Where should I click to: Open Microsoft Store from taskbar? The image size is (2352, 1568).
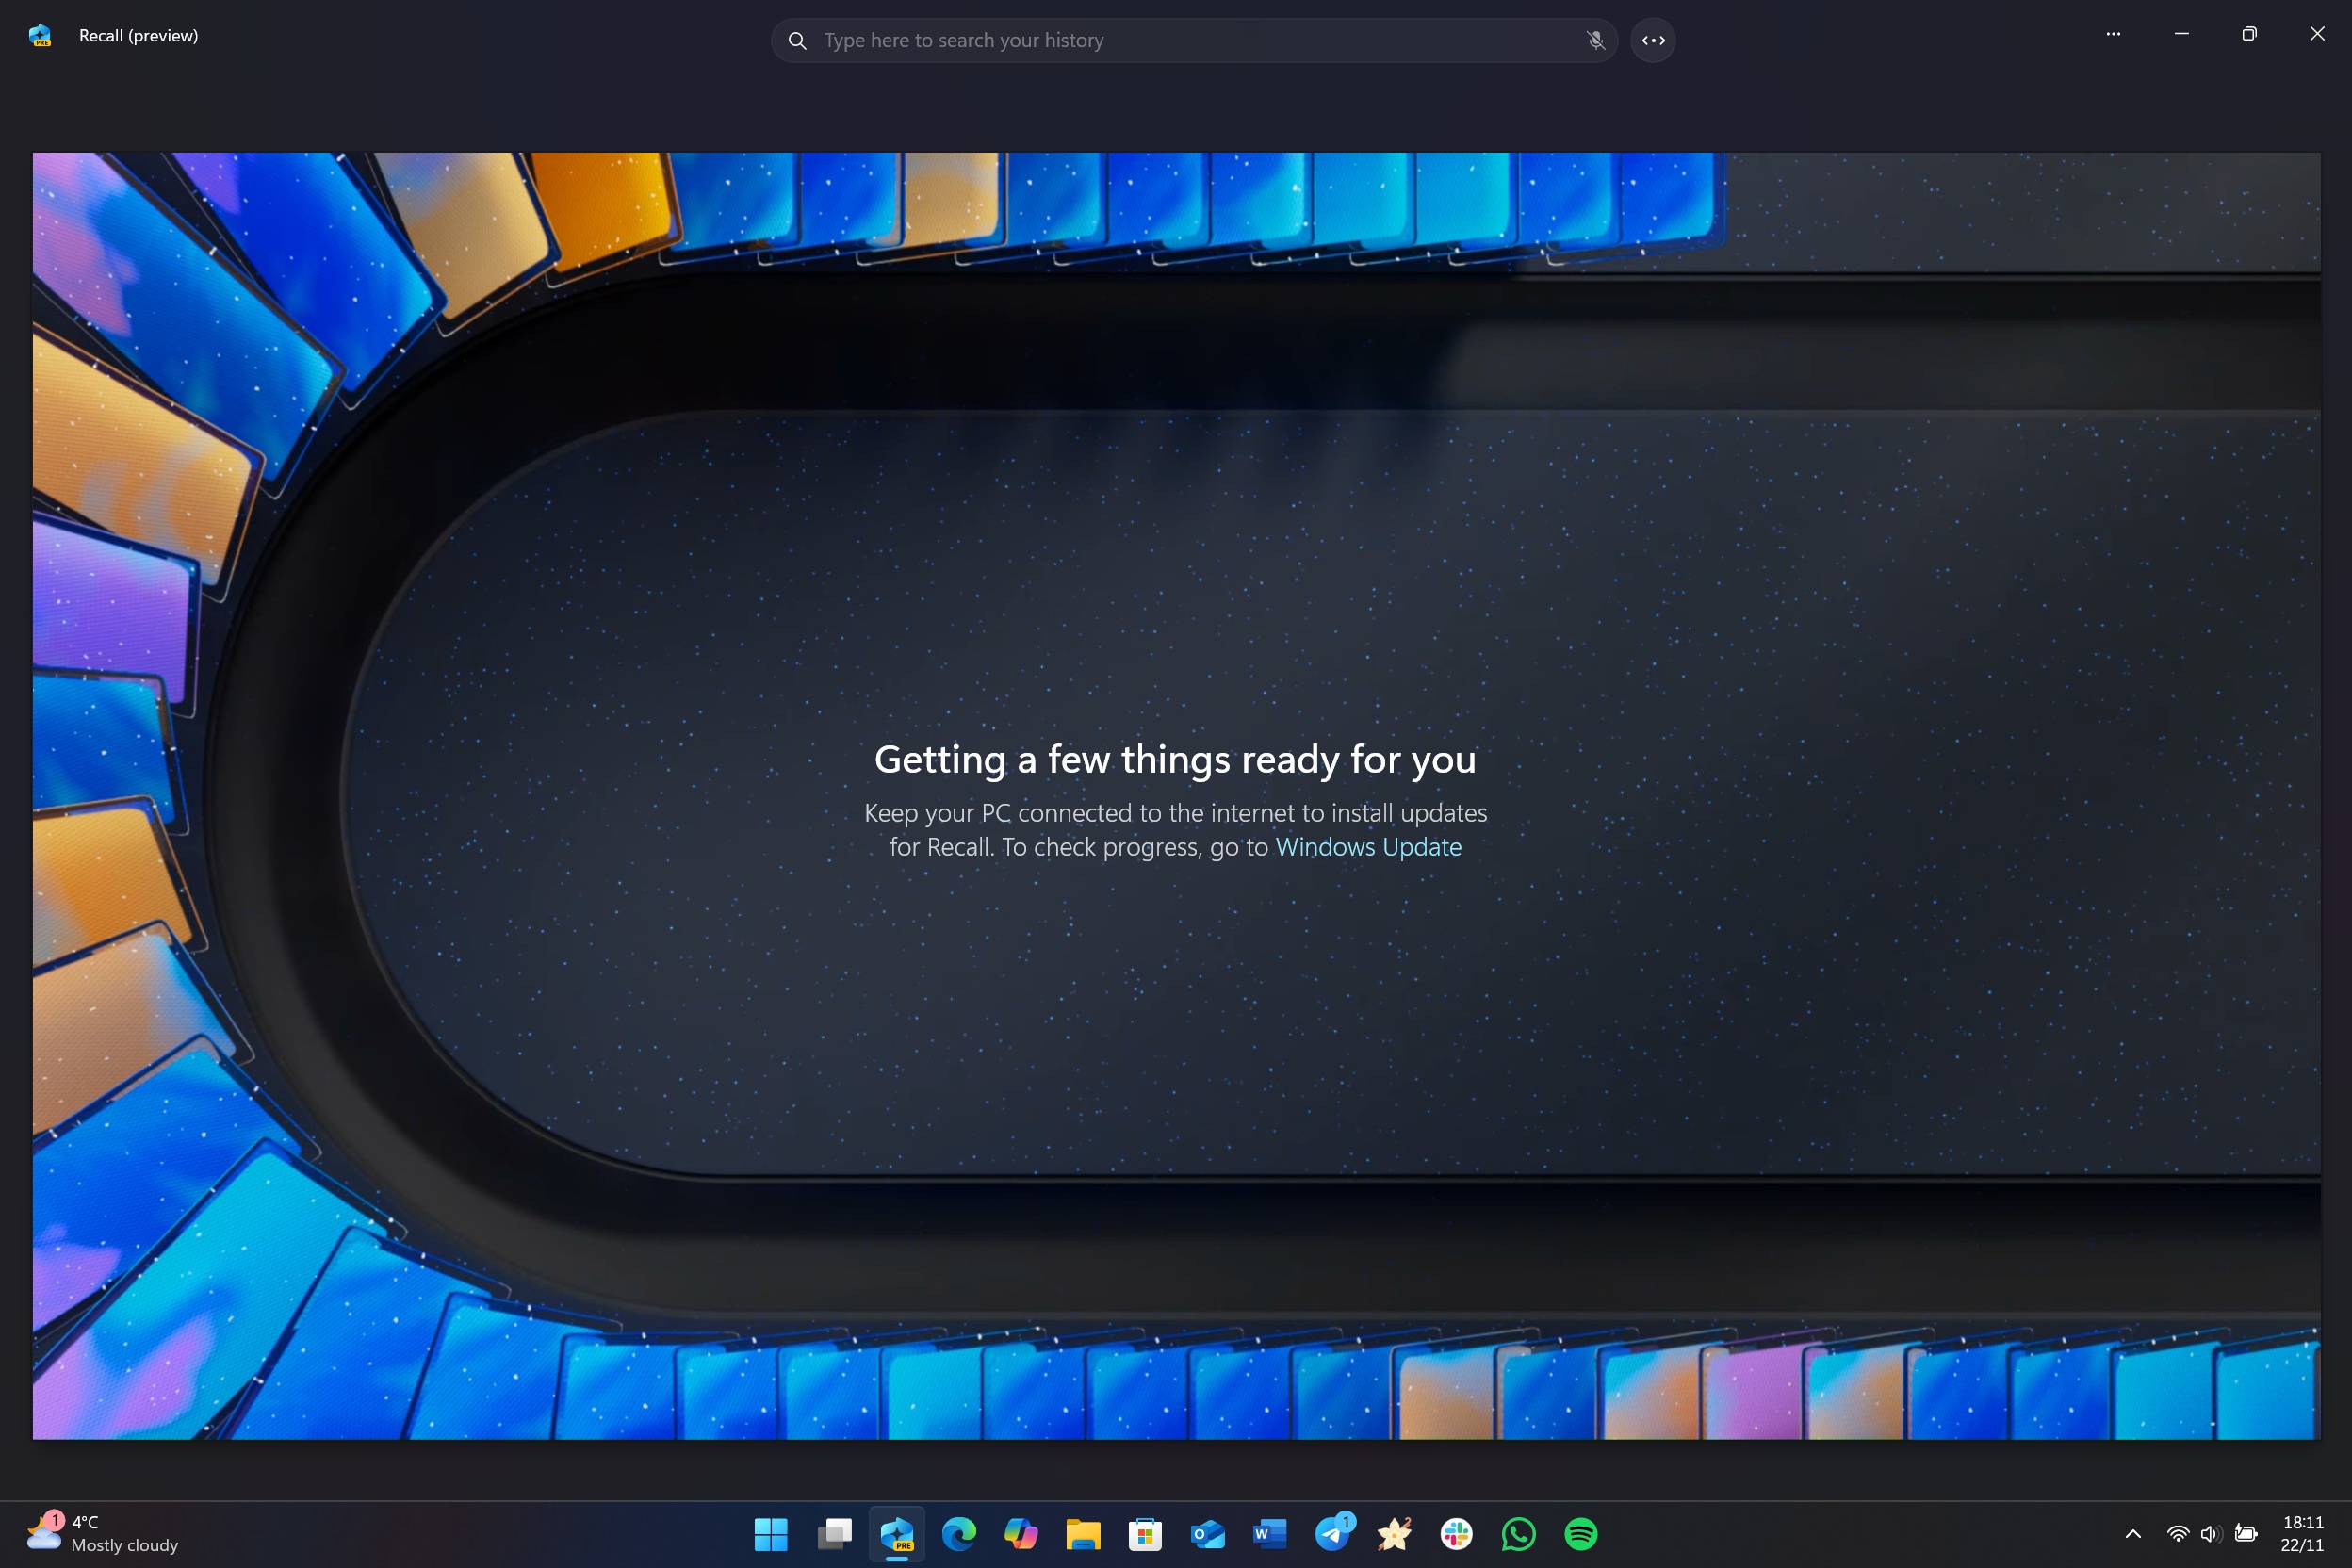point(1145,1534)
